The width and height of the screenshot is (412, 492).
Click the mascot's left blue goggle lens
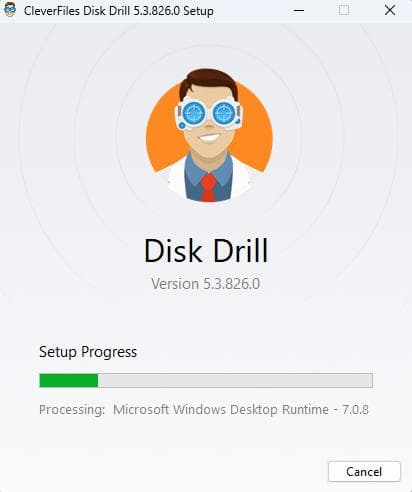coord(194,114)
